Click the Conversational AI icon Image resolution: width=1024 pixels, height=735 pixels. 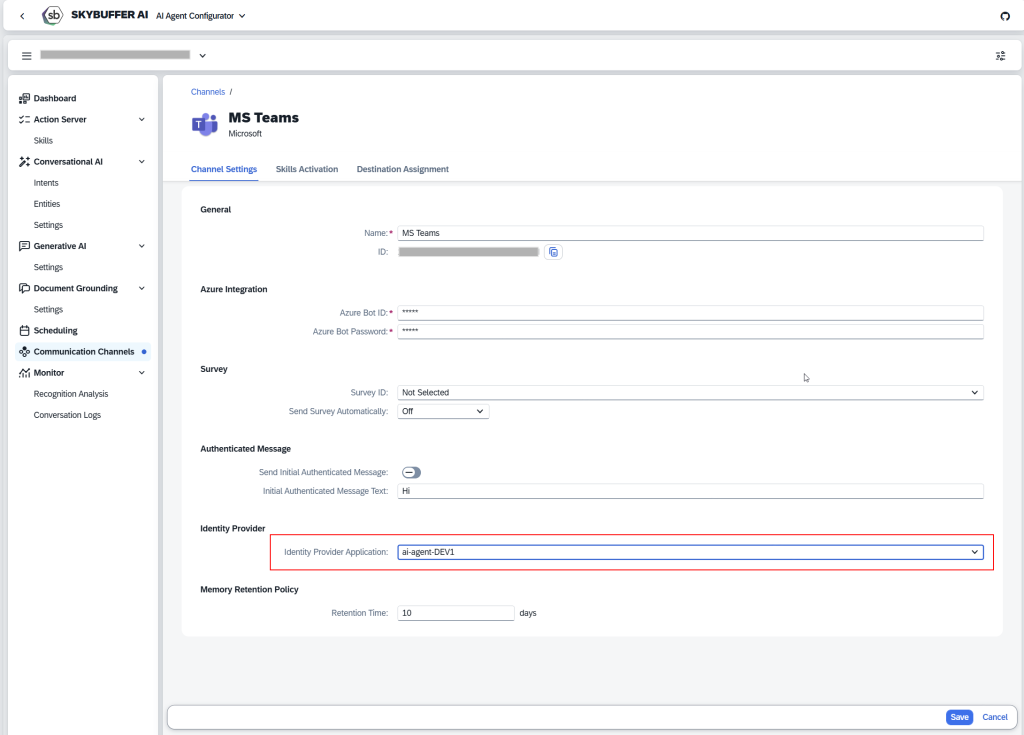(24, 161)
